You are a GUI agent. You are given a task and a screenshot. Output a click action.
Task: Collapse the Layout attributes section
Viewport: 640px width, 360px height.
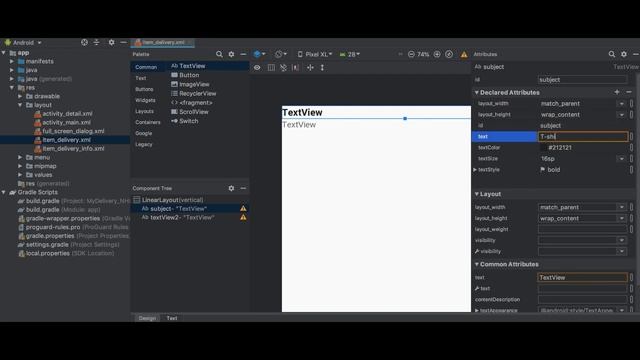click(x=476, y=194)
